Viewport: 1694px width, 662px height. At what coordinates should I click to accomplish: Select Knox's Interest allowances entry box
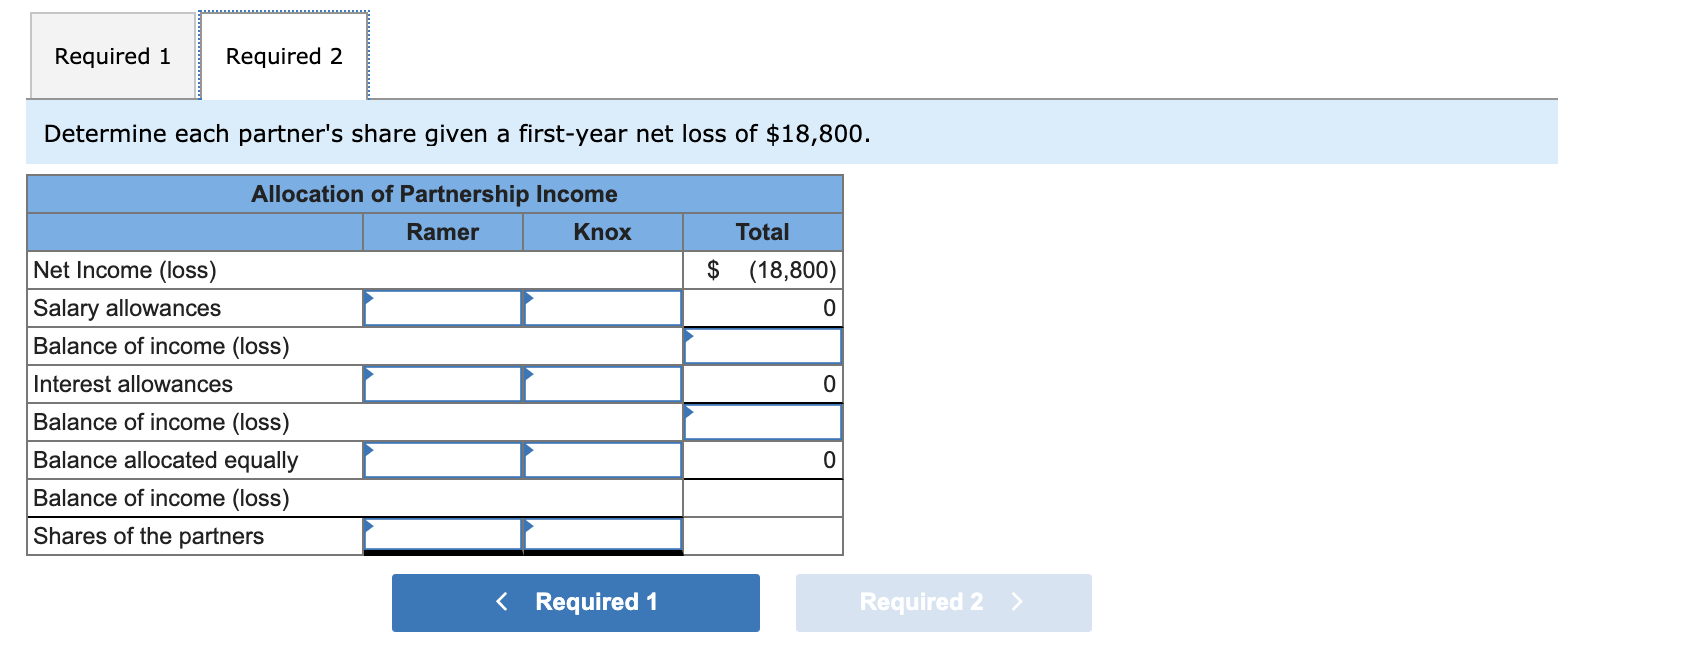(600, 383)
